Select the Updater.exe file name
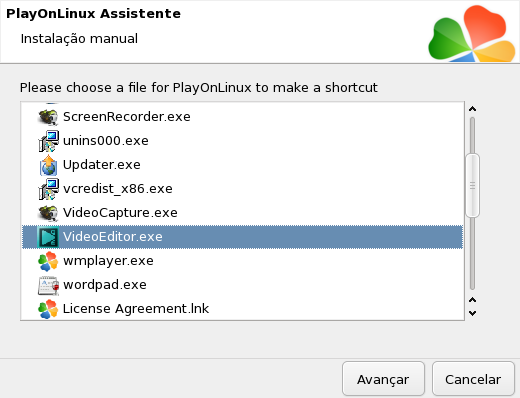 coord(102,165)
